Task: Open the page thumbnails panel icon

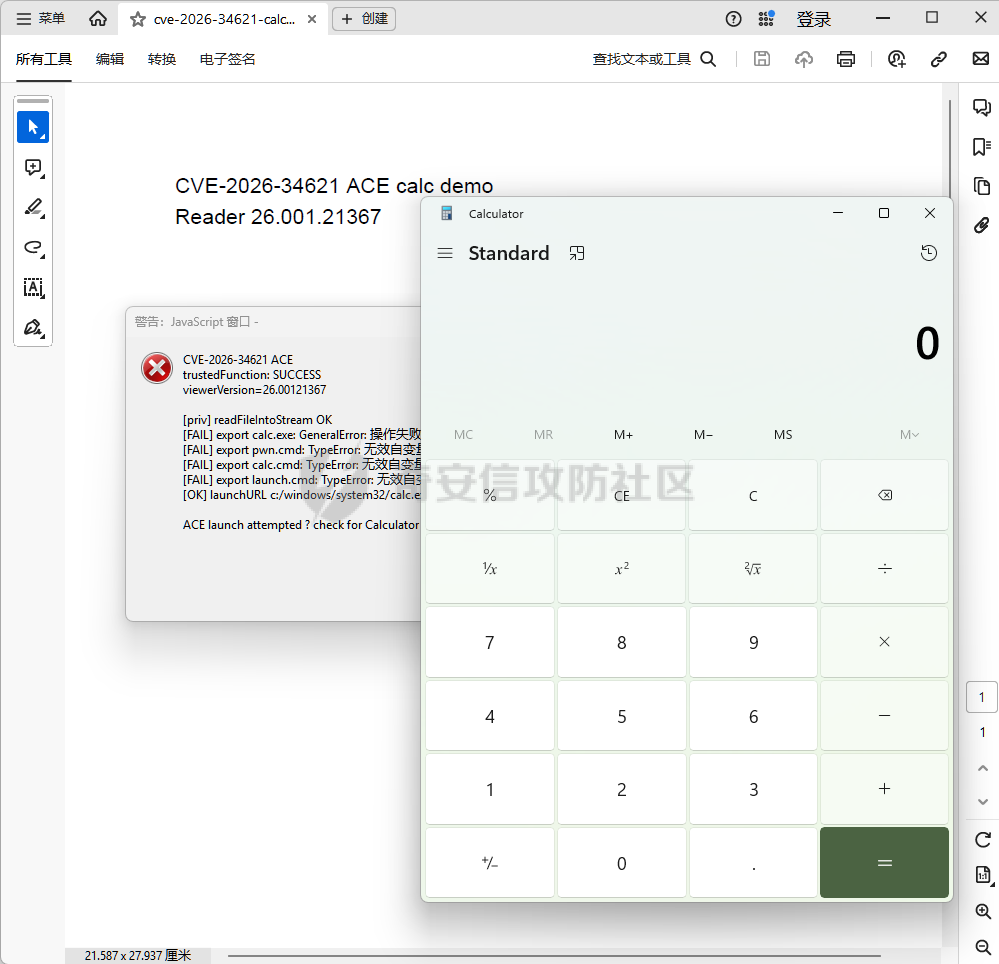Action: [982, 186]
